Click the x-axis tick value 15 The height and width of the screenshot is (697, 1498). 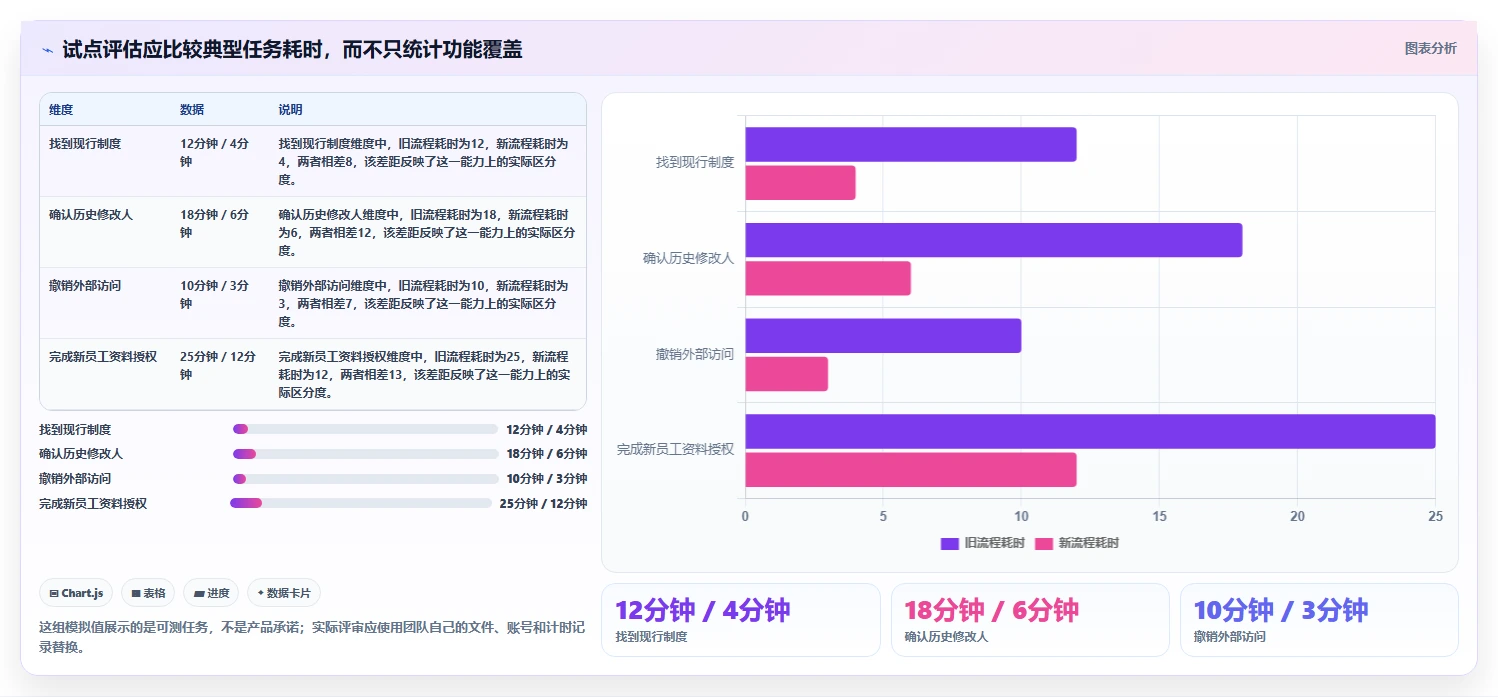1159,516
